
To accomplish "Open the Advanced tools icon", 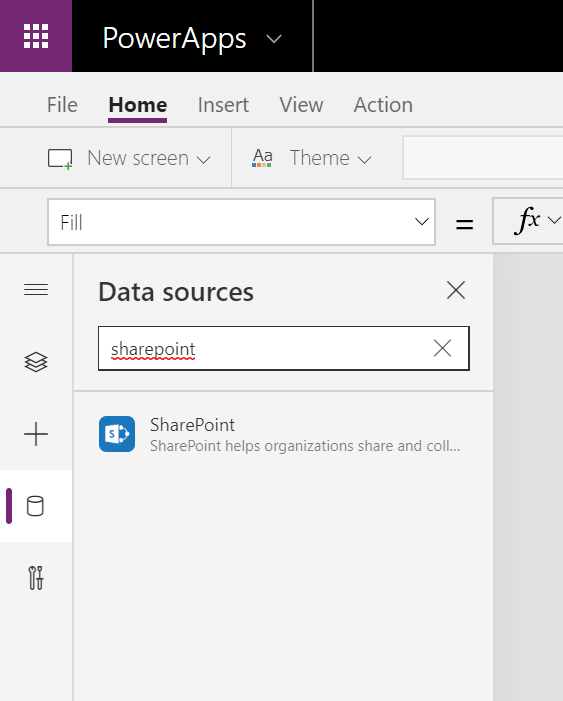I will (x=36, y=578).
